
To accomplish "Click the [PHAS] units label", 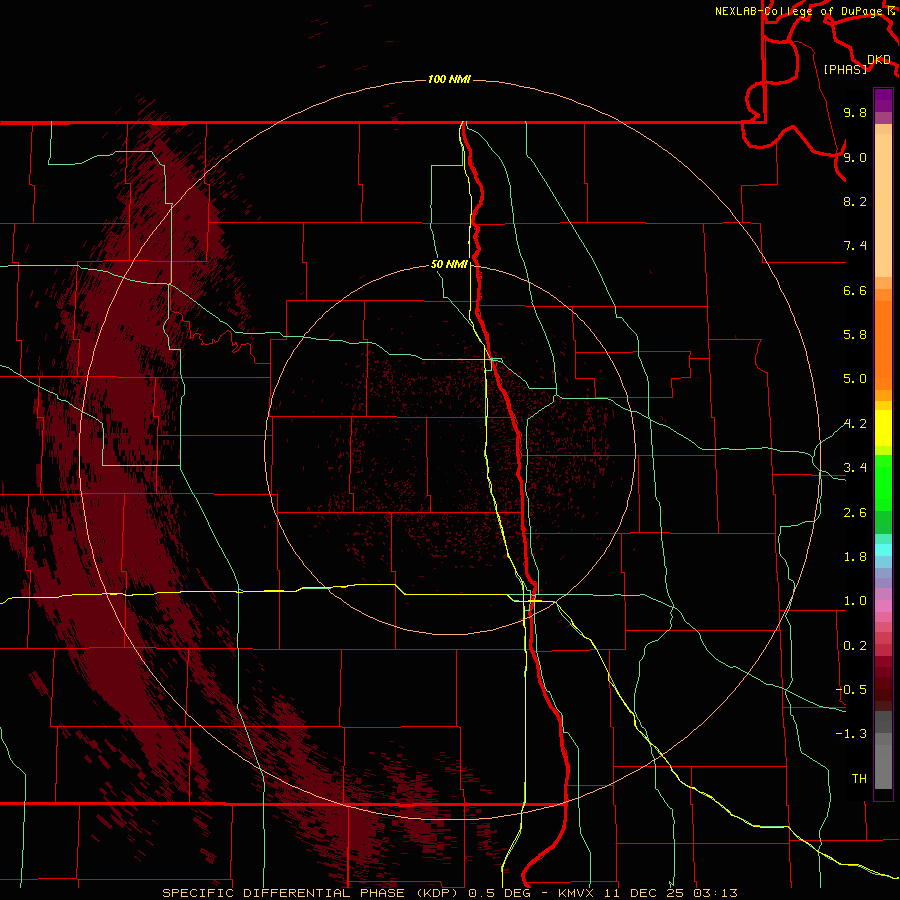I will pyautogui.click(x=845, y=69).
